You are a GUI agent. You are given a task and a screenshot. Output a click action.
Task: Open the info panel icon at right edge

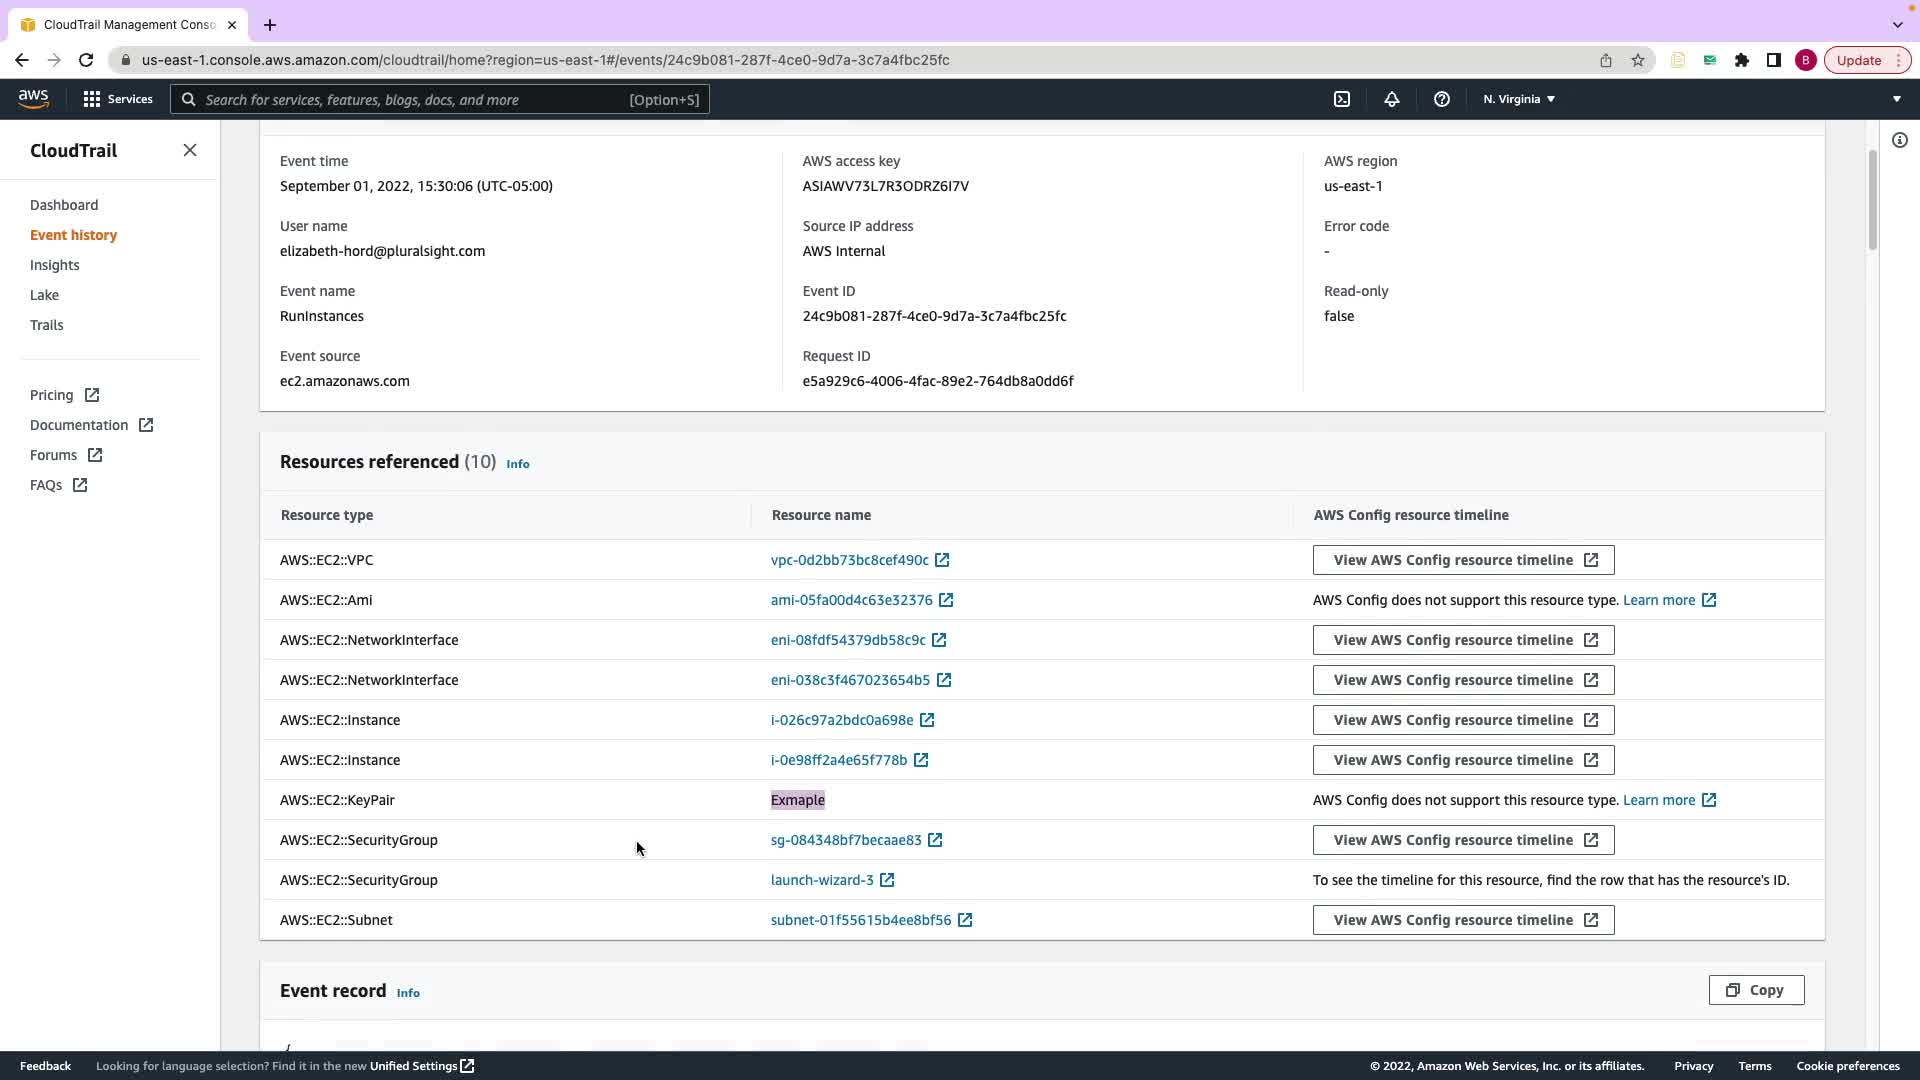[1899, 140]
